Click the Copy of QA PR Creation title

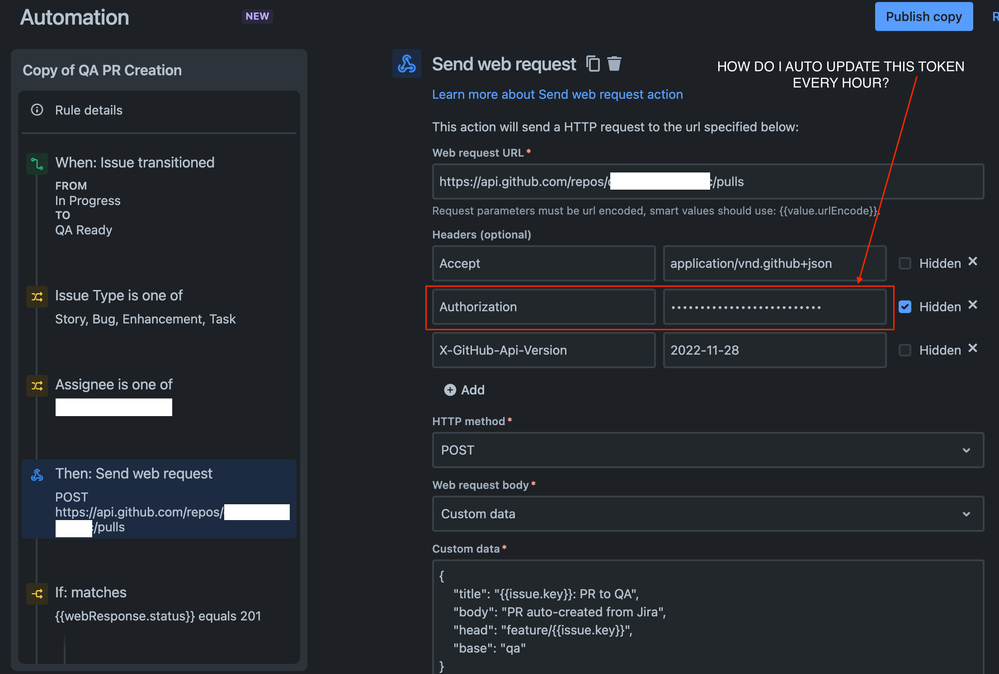pos(102,70)
